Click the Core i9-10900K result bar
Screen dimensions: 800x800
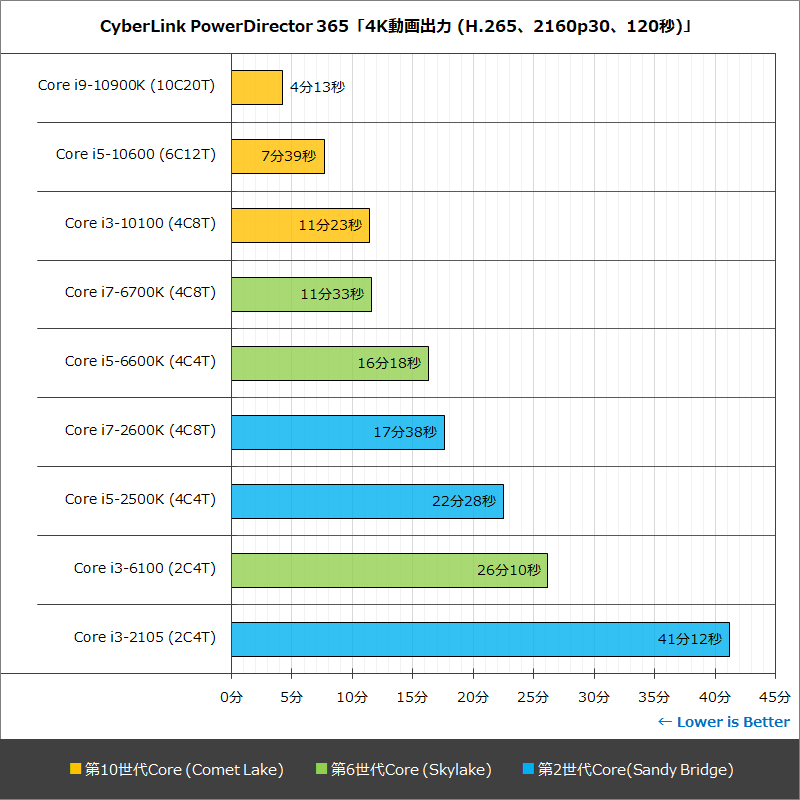256,87
